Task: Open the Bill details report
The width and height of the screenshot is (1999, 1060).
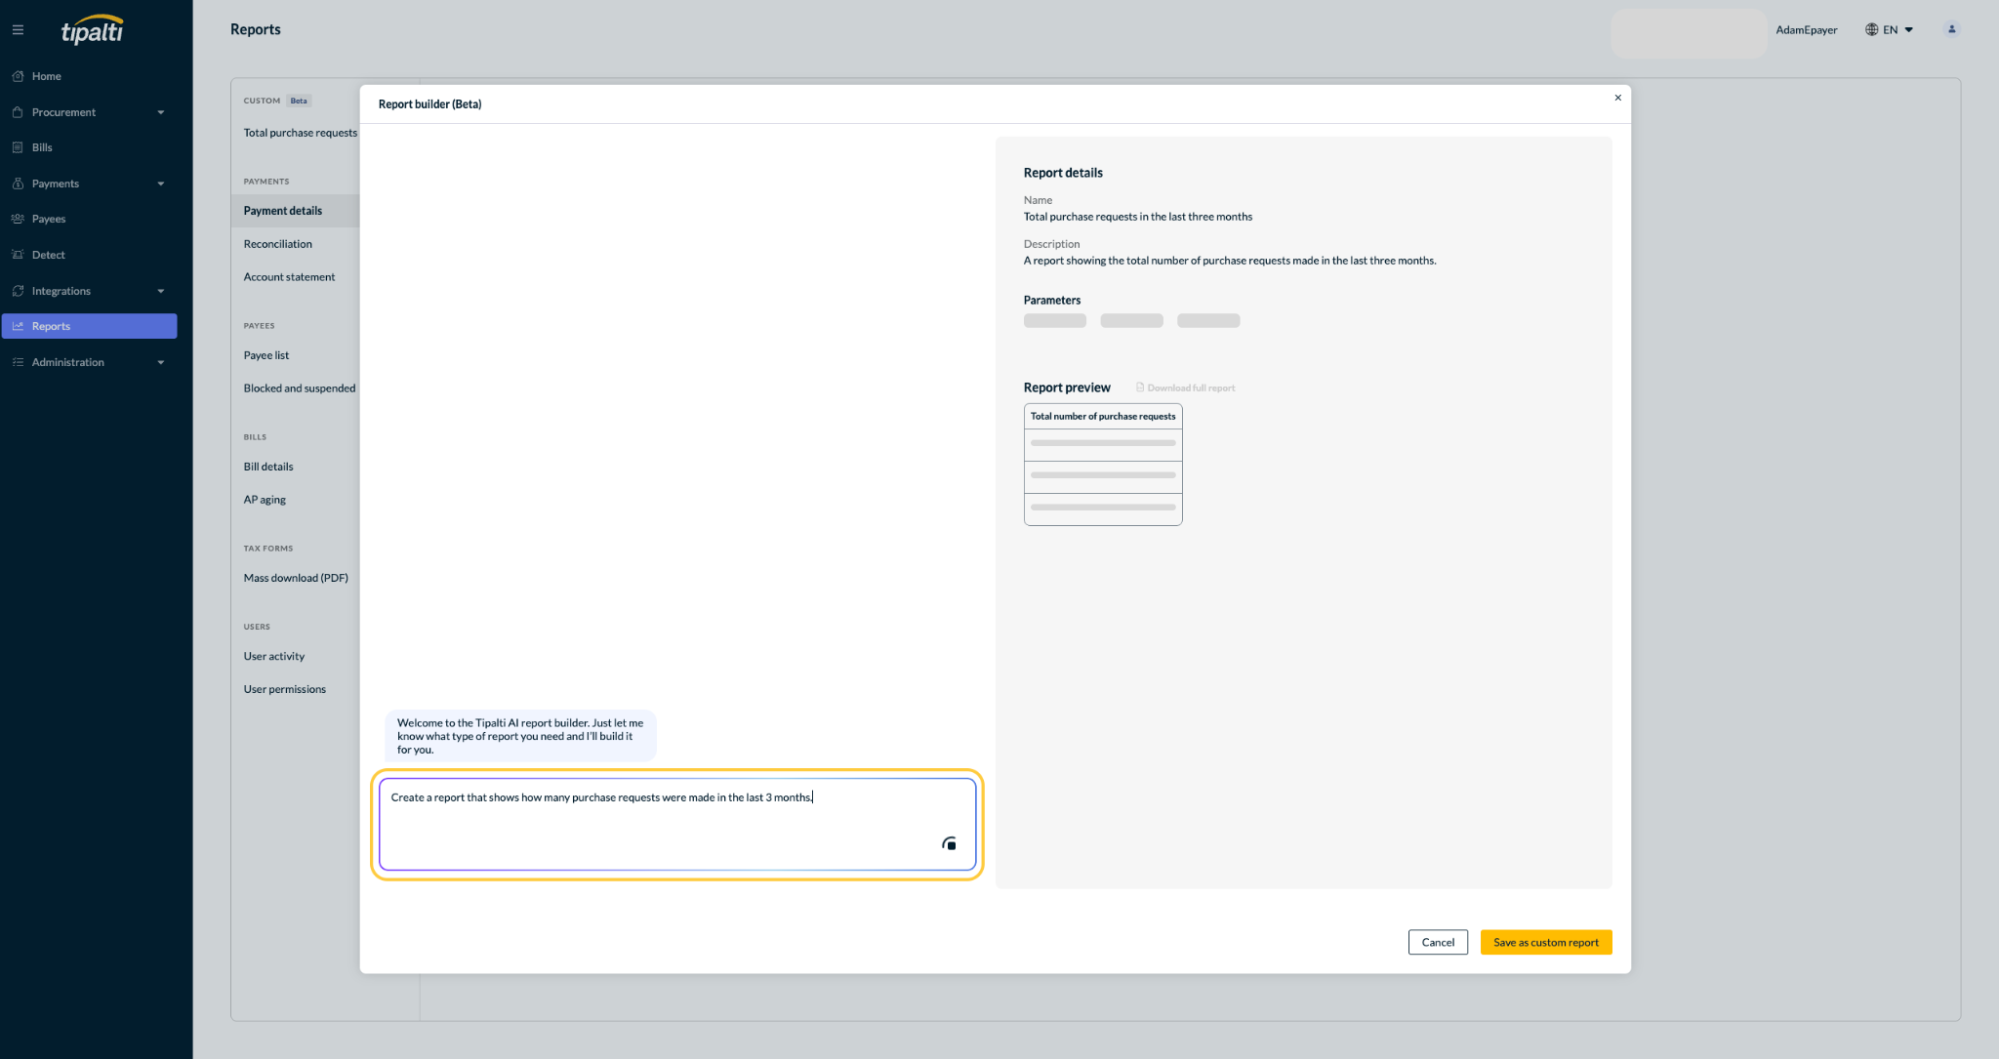Action: tap(268, 467)
